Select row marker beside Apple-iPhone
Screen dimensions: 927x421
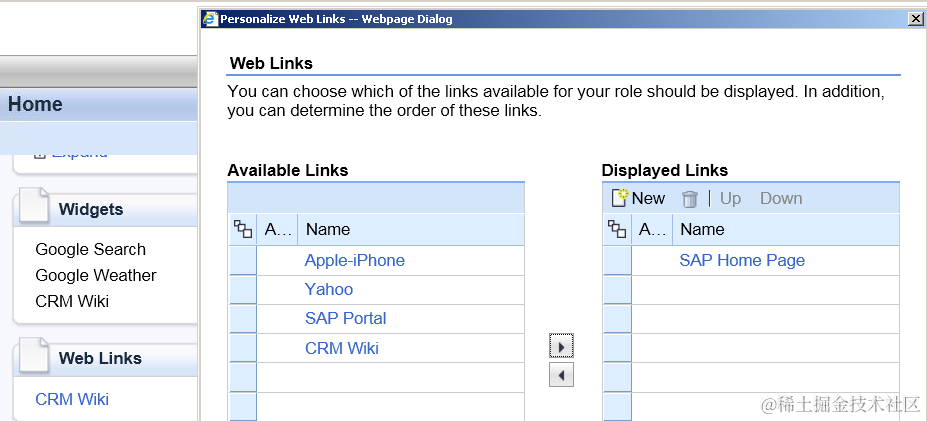point(242,261)
